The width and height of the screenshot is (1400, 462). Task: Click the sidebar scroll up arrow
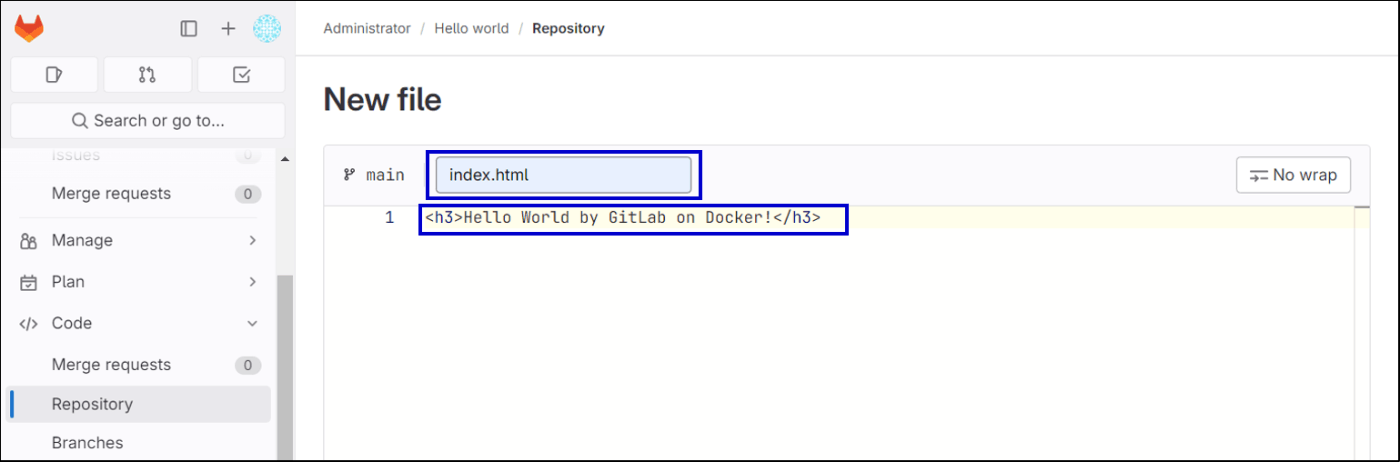pyautogui.click(x=284, y=160)
